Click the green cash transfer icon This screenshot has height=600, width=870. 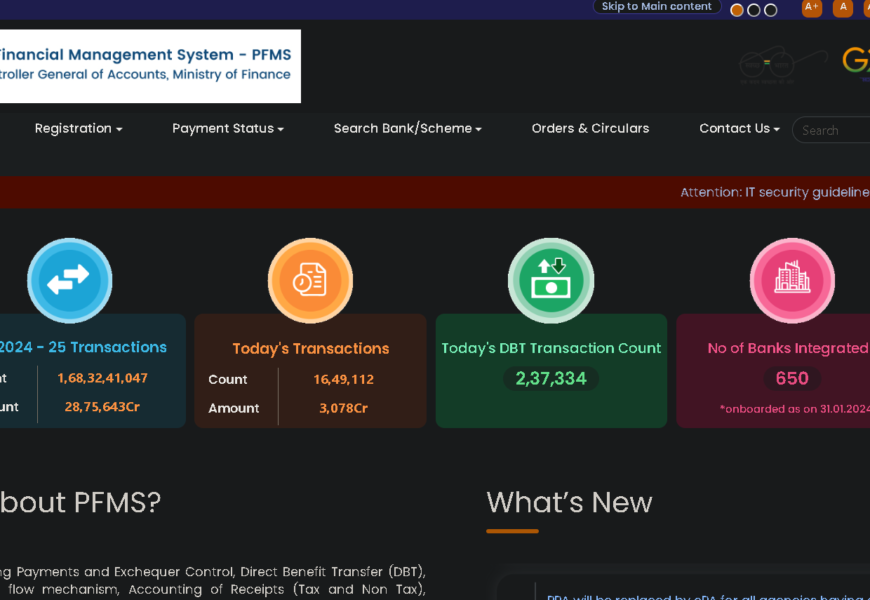pyautogui.click(x=551, y=281)
